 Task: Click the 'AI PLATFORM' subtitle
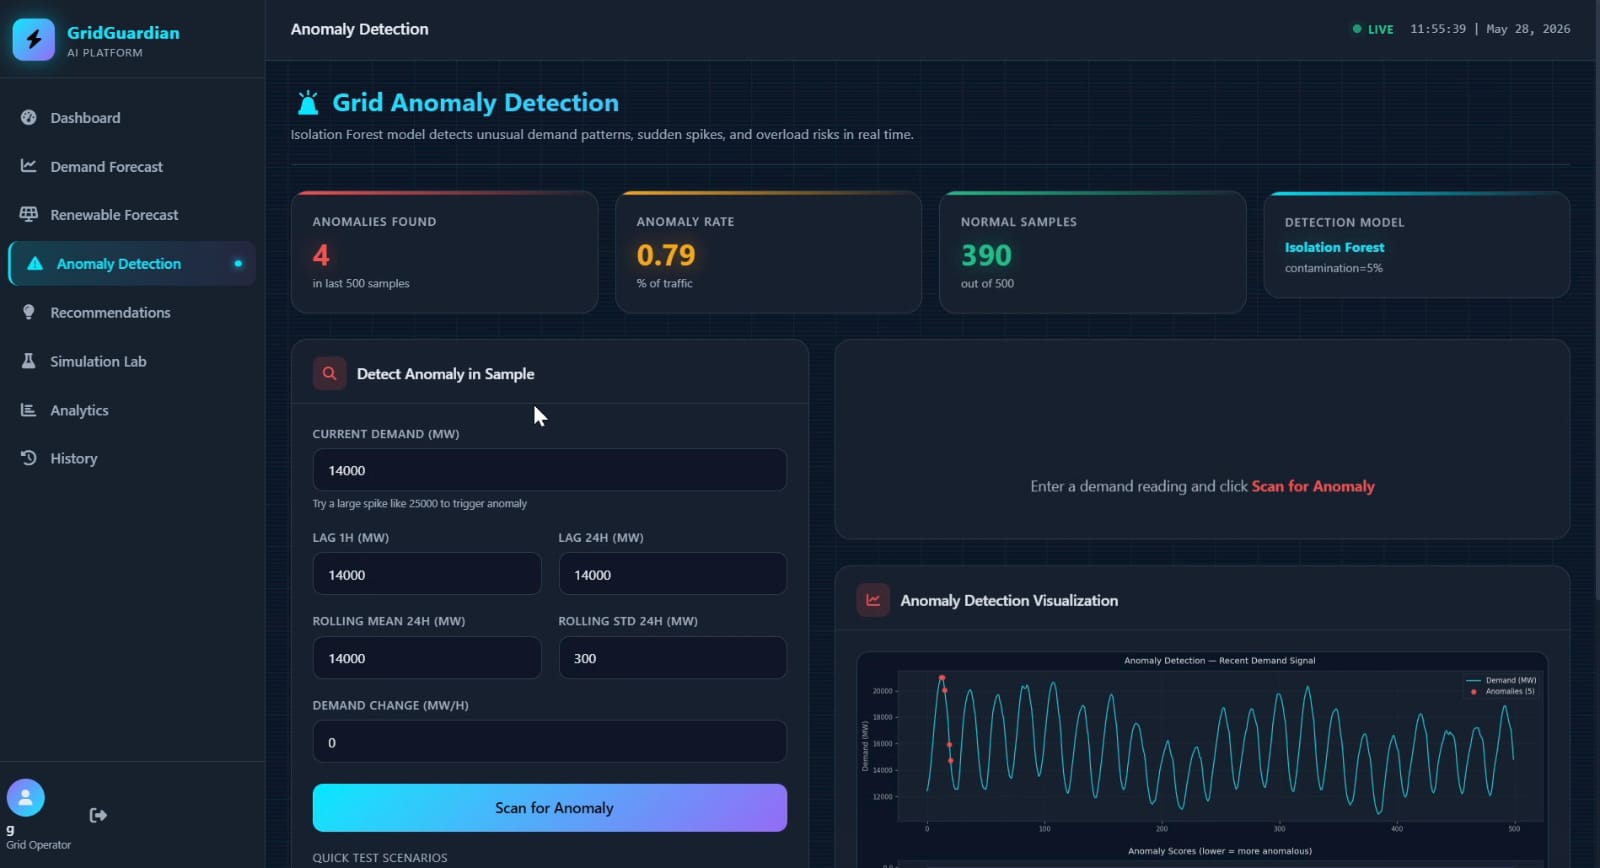pyautogui.click(x=105, y=53)
